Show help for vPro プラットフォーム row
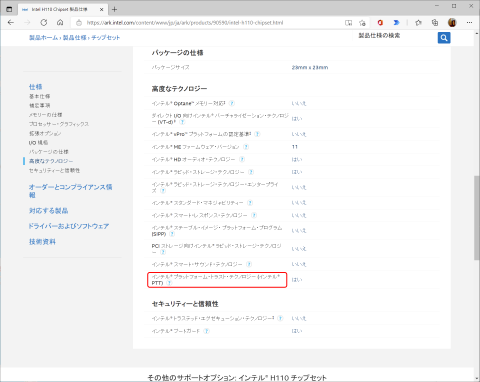The height and width of the screenshot is (382, 480). 257,134
